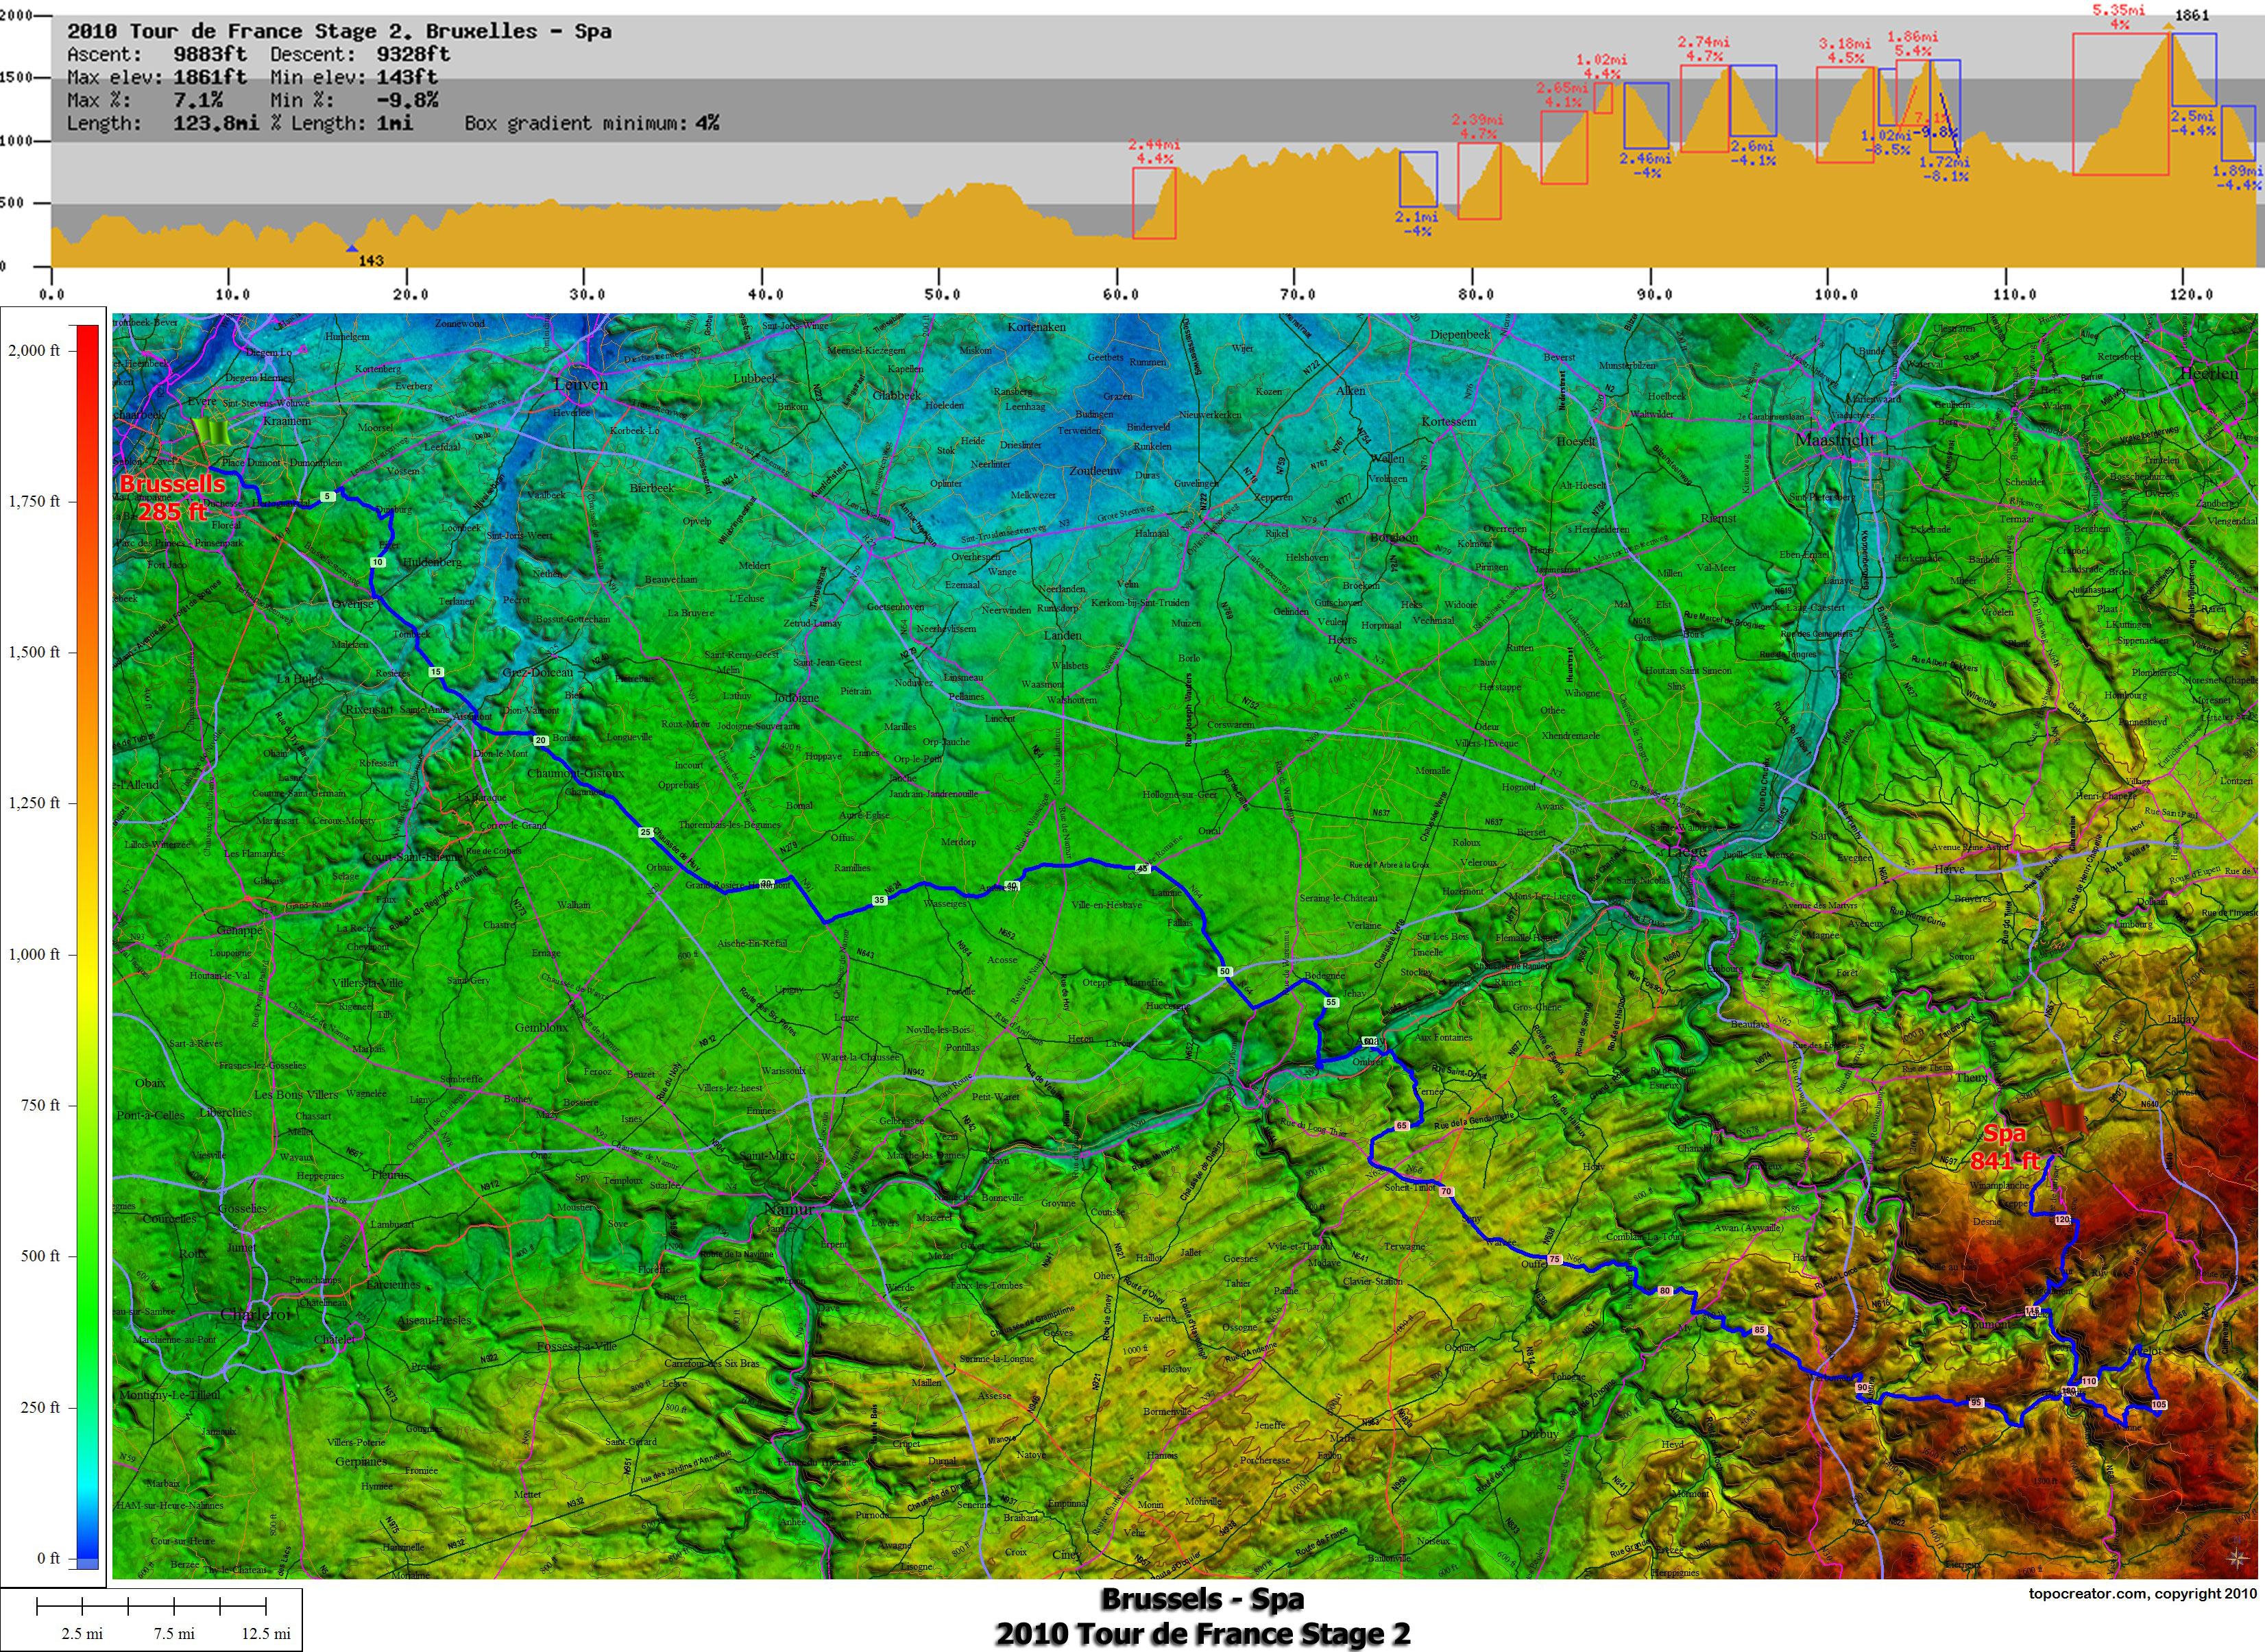Select mile marker 25 on the route
Viewport: 2265px width, 1652px height.
pyautogui.click(x=646, y=832)
